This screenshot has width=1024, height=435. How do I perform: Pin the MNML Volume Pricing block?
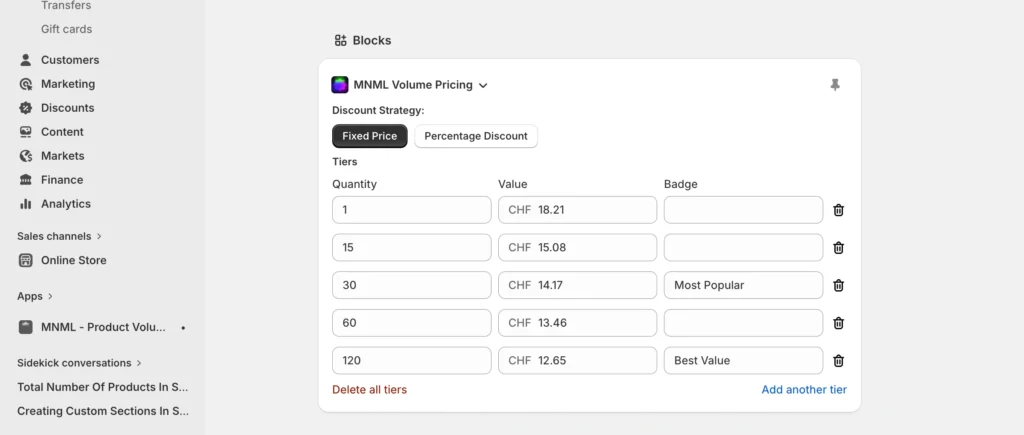coord(835,85)
